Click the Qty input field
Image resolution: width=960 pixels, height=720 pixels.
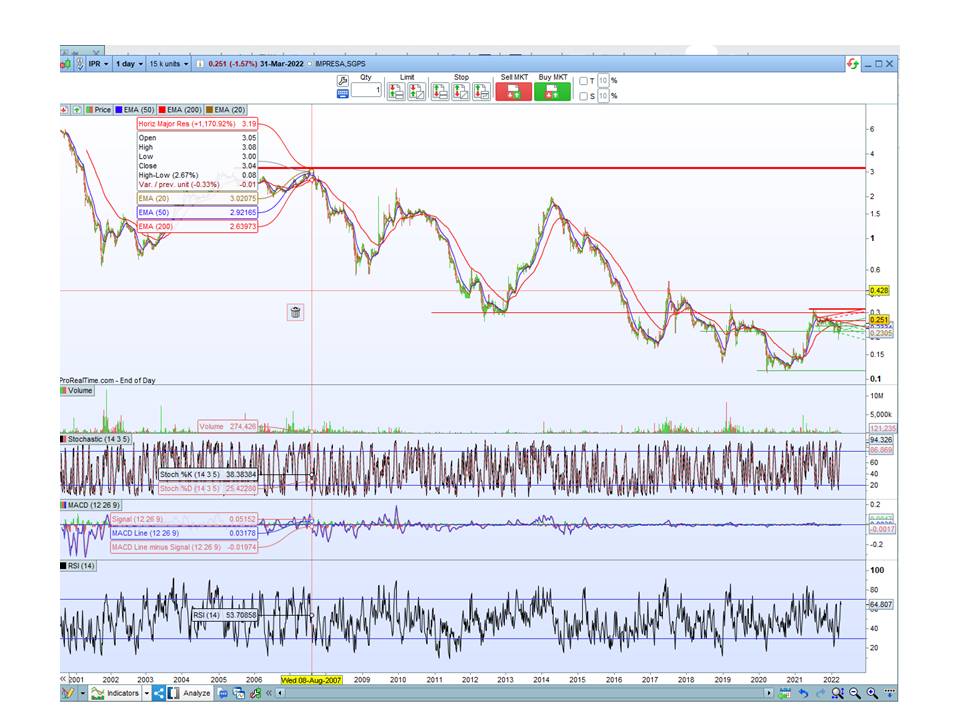click(366, 90)
